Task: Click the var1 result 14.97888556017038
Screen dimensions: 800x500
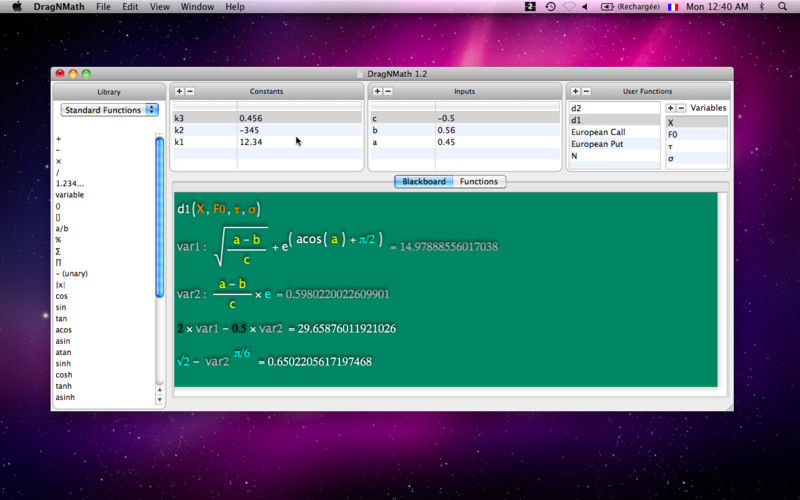Action: pyautogui.click(x=448, y=247)
